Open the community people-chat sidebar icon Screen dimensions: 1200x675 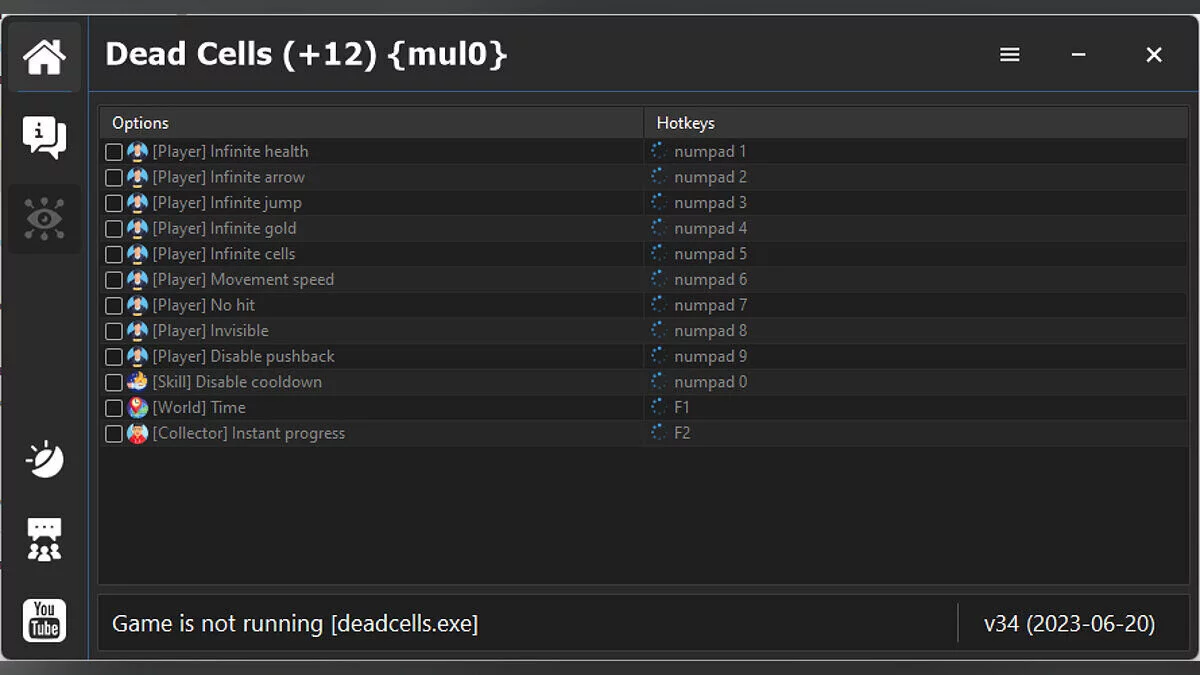click(x=44, y=539)
